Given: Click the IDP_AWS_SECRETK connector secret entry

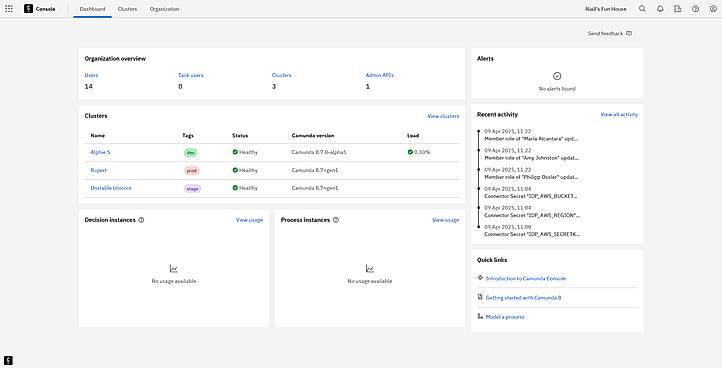Looking at the screenshot, I should (x=532, y=231).
